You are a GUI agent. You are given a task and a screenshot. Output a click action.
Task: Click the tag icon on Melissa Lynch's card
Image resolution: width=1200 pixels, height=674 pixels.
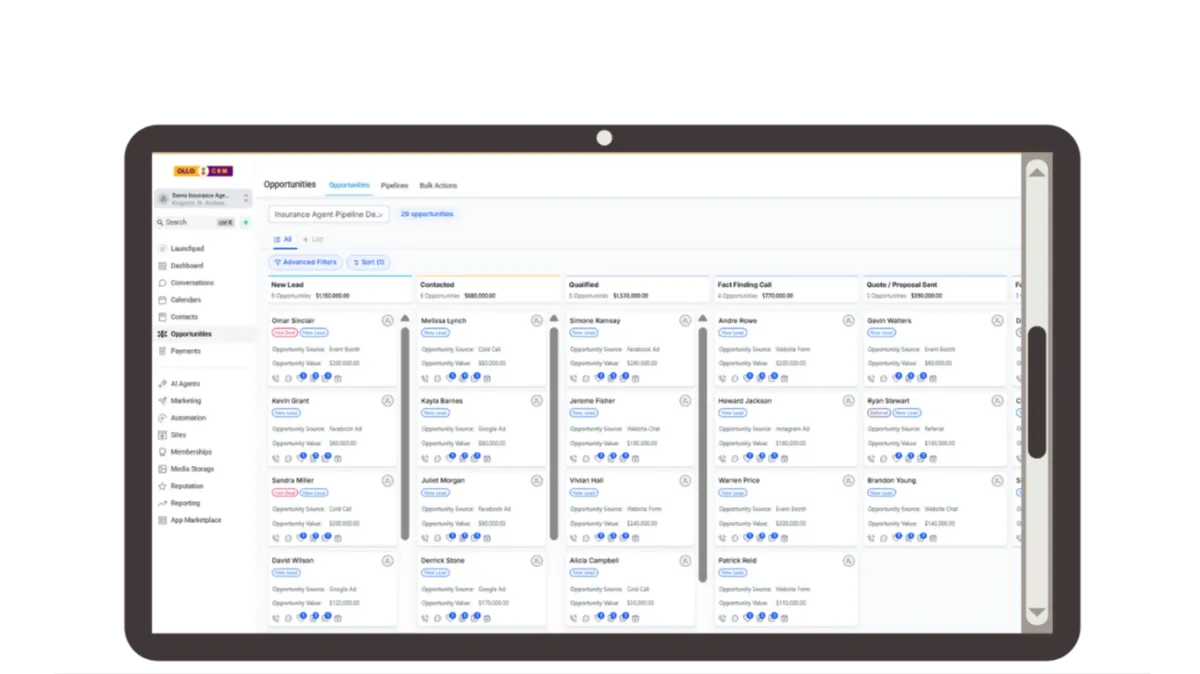(x=449, y=378)
